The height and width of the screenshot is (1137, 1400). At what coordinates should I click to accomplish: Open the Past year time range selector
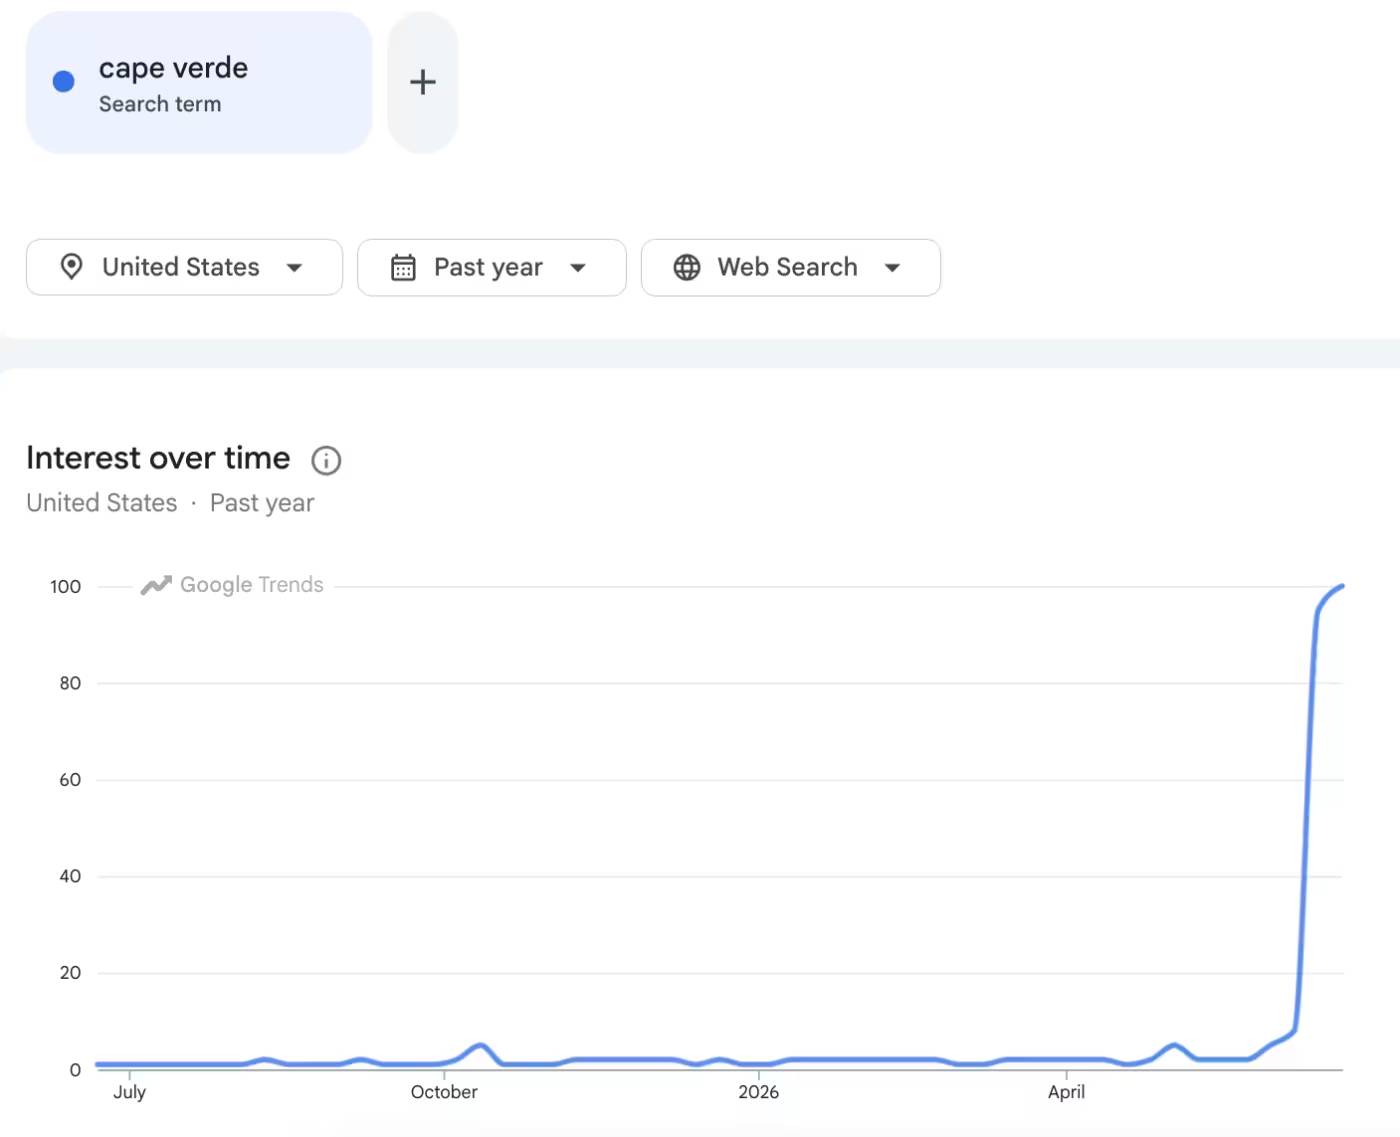pyautogui.click(x=492, y=267)
